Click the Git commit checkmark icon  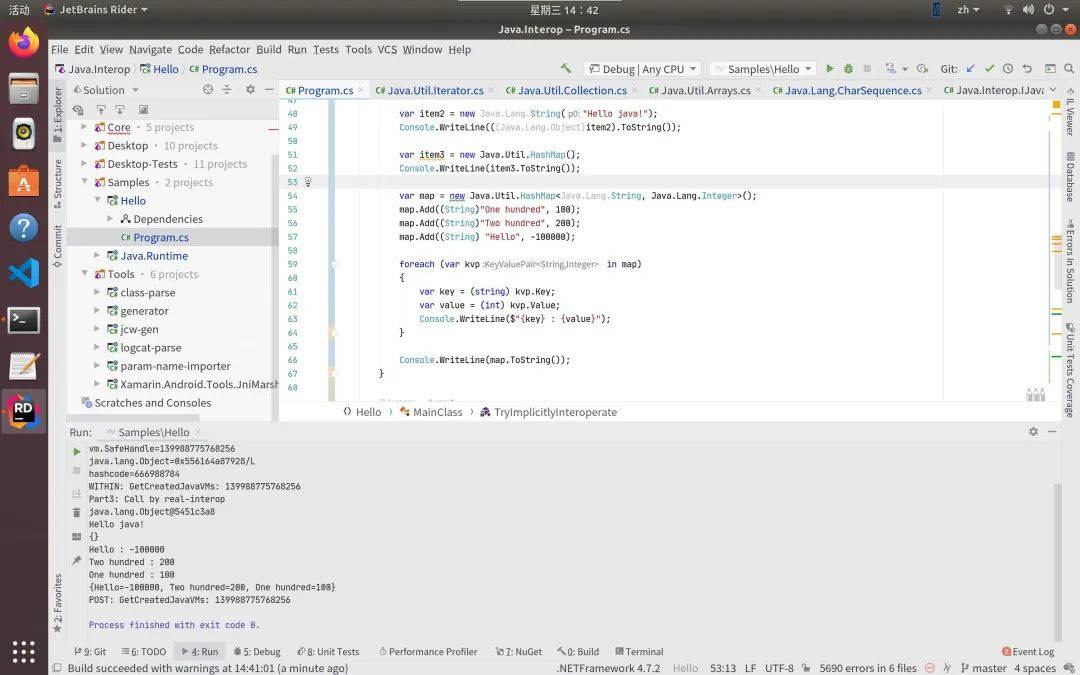point(990,68)
